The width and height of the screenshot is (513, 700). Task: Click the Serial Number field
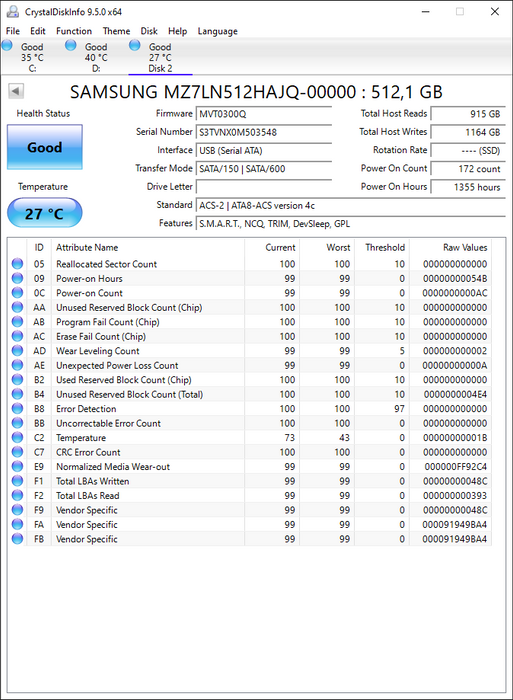(x=263, y=132)
